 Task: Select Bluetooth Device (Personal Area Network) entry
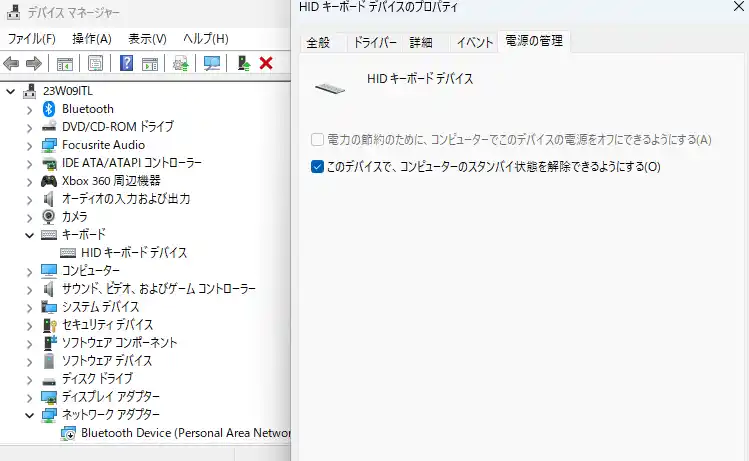click(185, 433)
